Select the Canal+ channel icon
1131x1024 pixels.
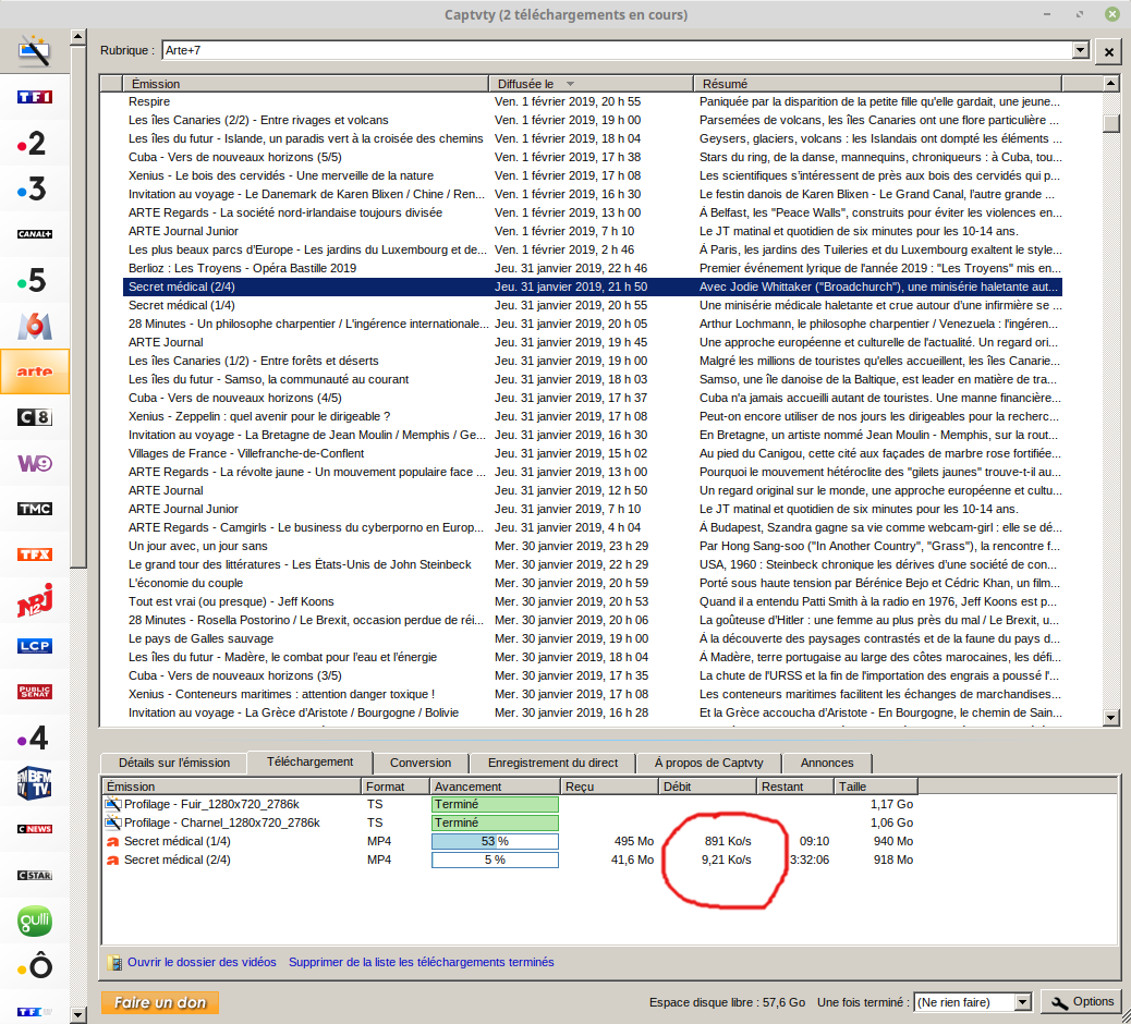35,234
